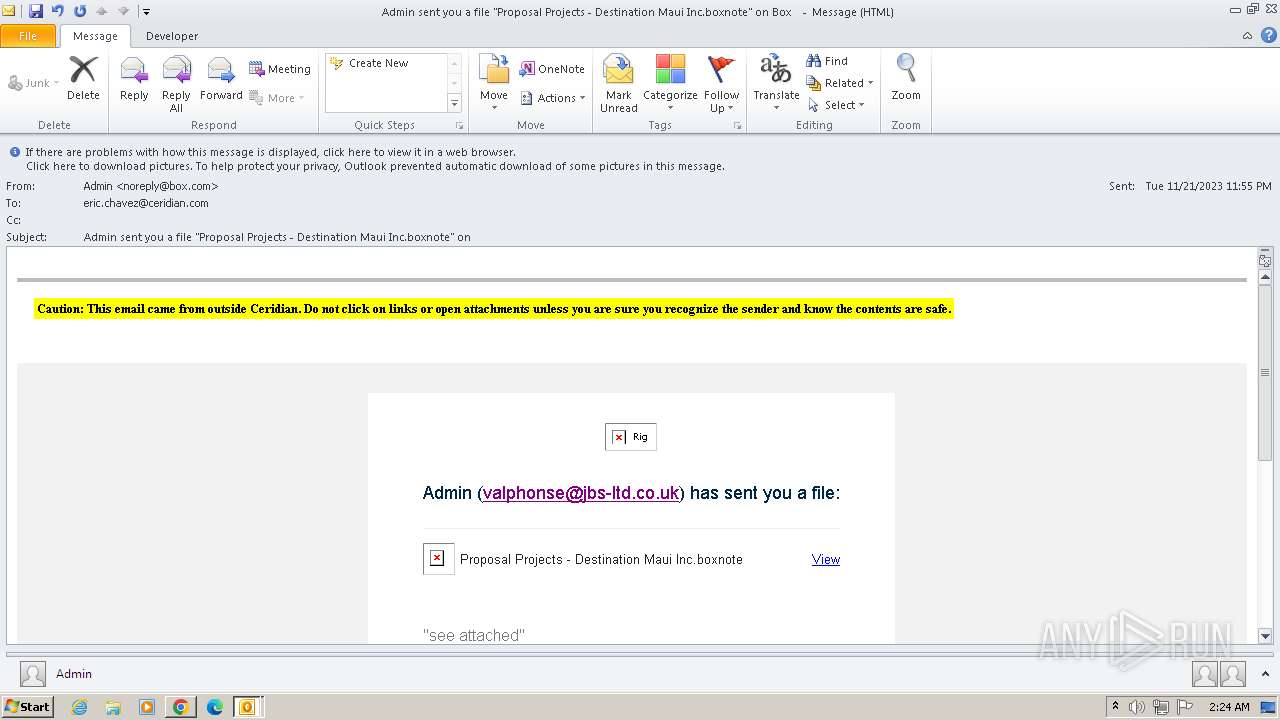Screen dimensions: 1280x720
Task: Click the volume speaker tray icon
Action: (1137, 707)
